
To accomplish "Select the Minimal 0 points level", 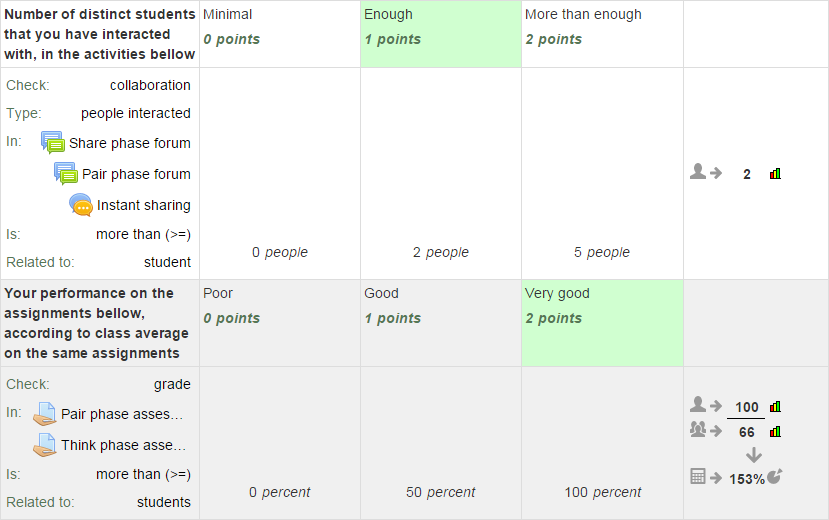I will click(280, 34).
